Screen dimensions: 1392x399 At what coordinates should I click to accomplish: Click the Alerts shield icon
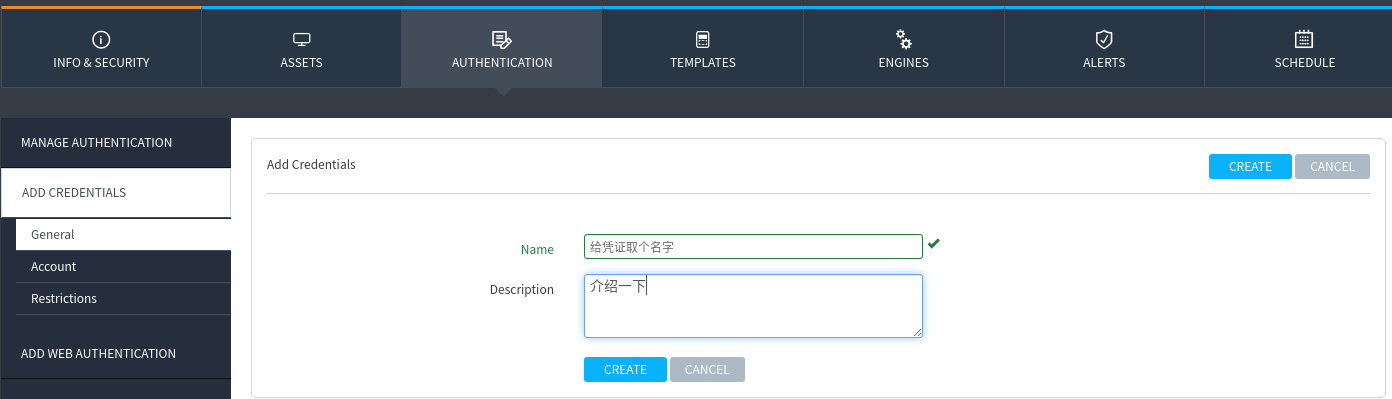tap(1104, 39)
